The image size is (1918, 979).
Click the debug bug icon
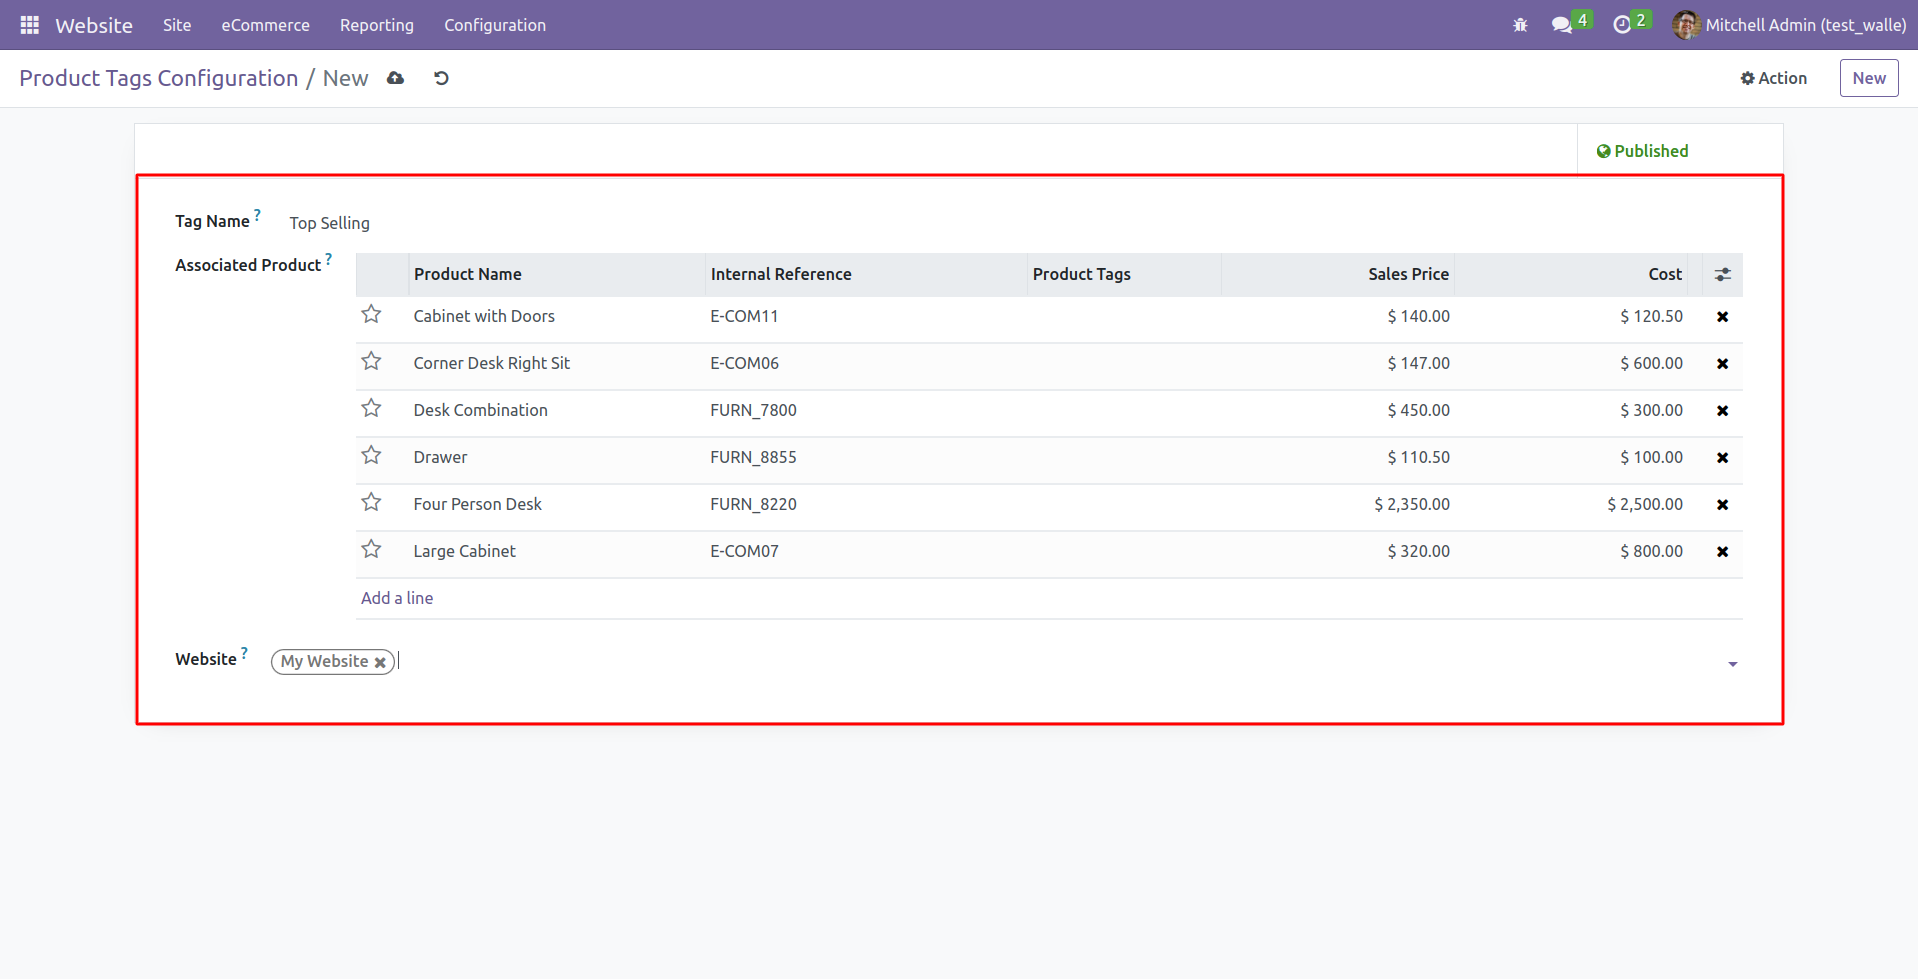coord(1520,25)
